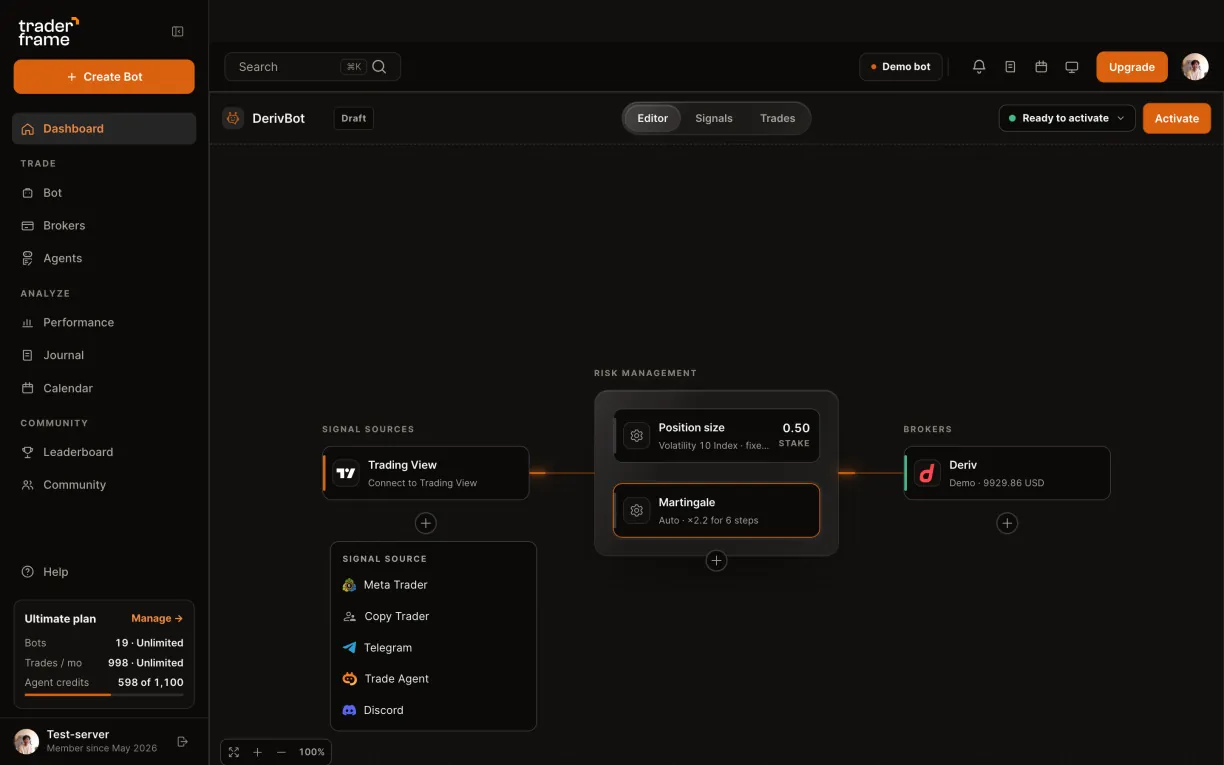
Task: Click the Deriv broker logo icon
Action: 928,473
